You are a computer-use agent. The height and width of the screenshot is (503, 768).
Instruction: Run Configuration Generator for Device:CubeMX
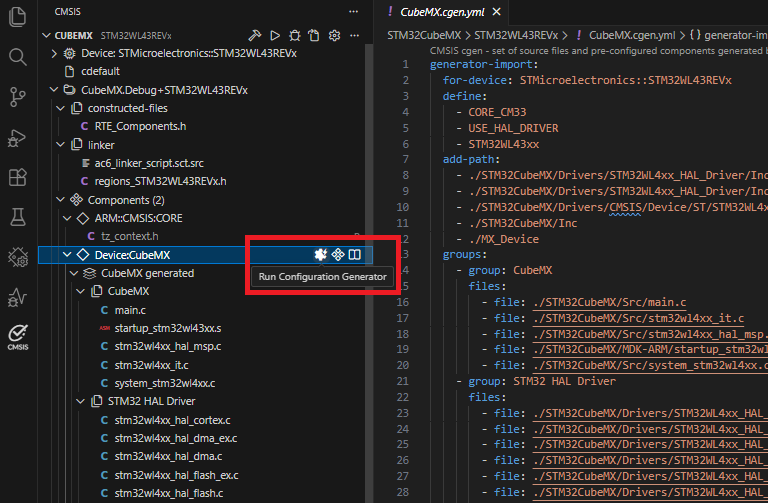tap(320, 254)
